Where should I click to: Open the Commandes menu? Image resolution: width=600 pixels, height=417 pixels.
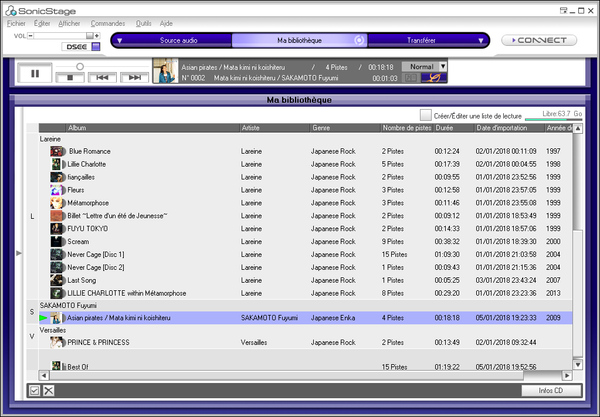click(x=107, y=22)
